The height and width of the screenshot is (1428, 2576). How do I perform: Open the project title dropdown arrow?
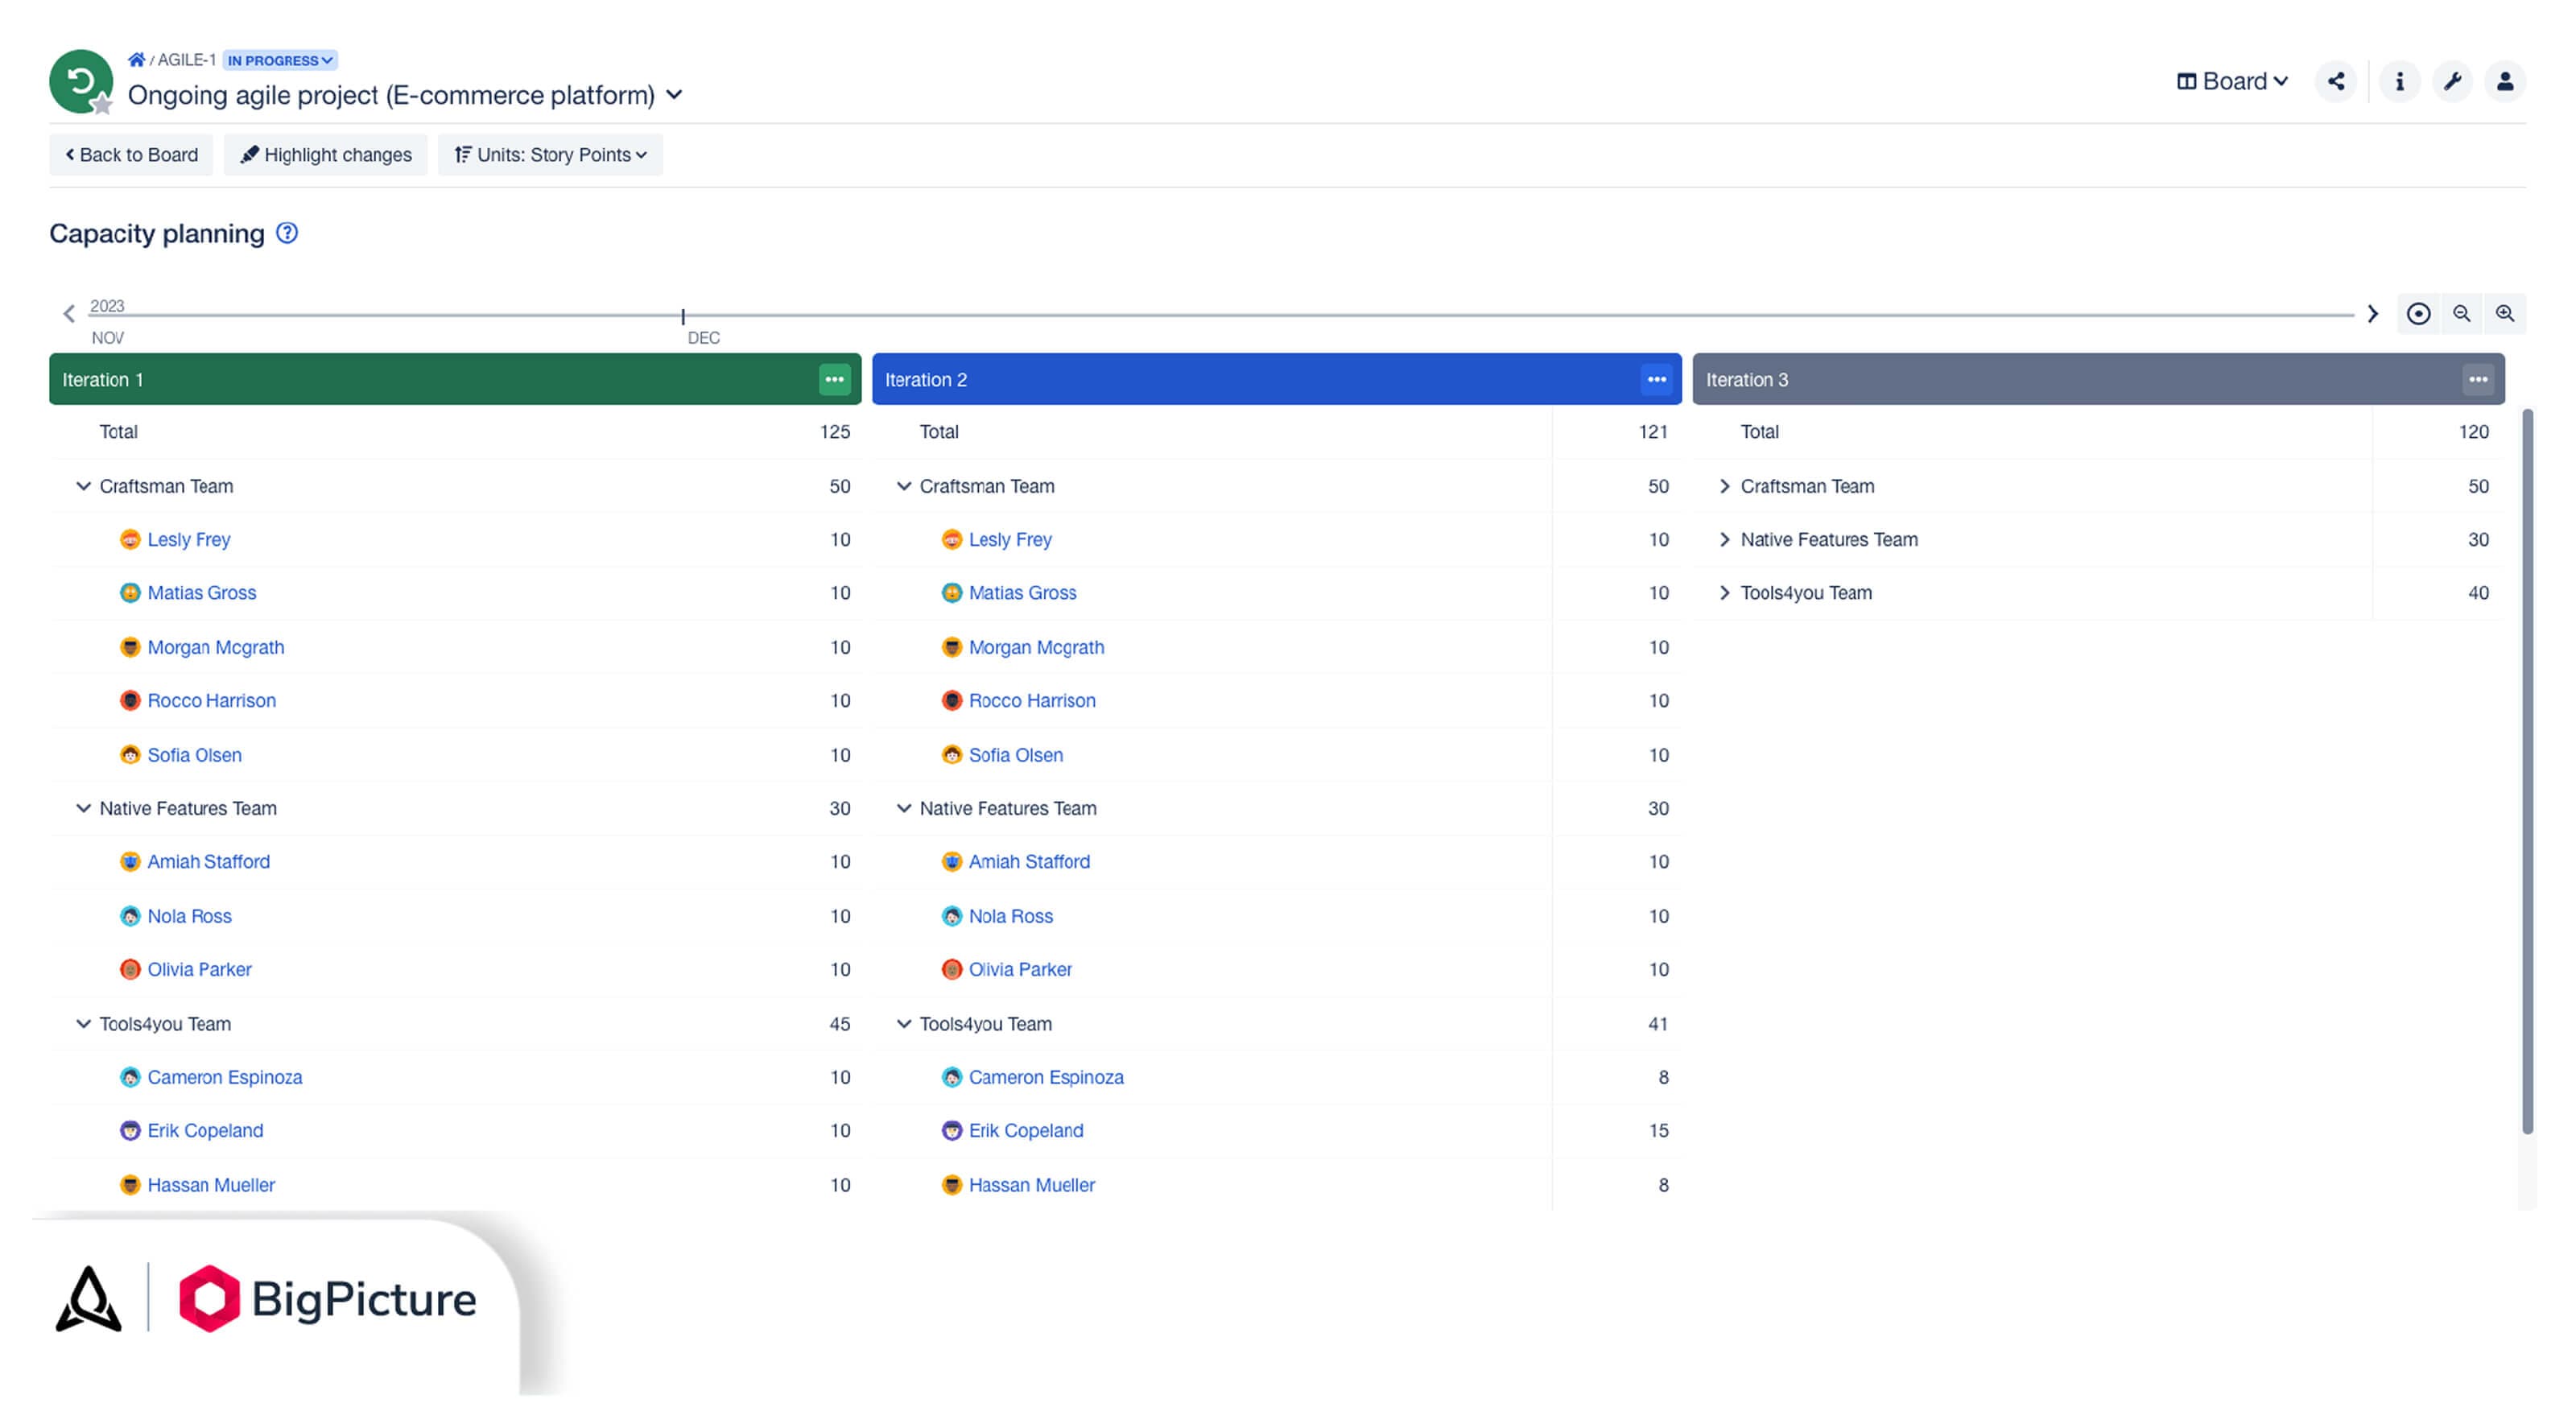click(674, 94)
